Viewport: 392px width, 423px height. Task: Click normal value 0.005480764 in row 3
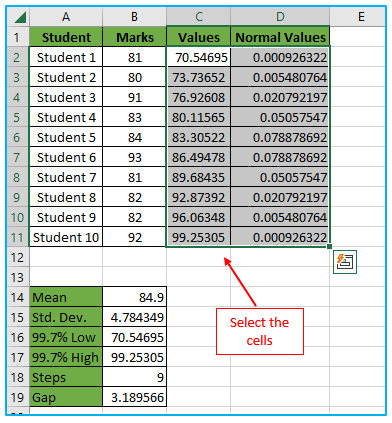[x=280, y=77]
